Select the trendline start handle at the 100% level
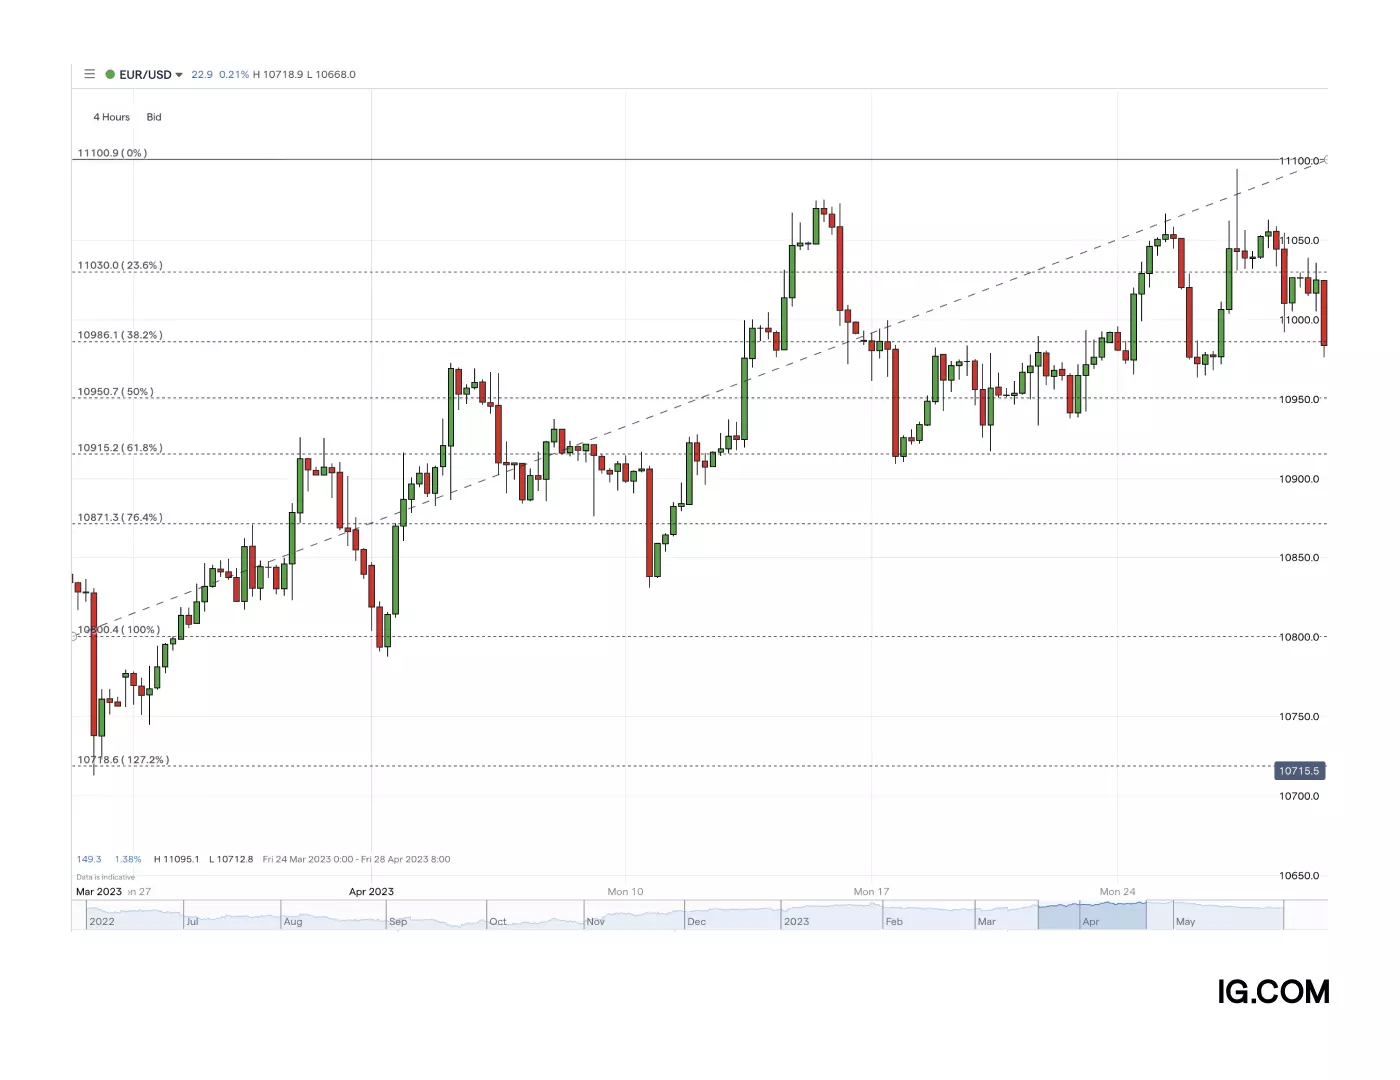Viewport: 1400px width, 1080px height. 74,636
